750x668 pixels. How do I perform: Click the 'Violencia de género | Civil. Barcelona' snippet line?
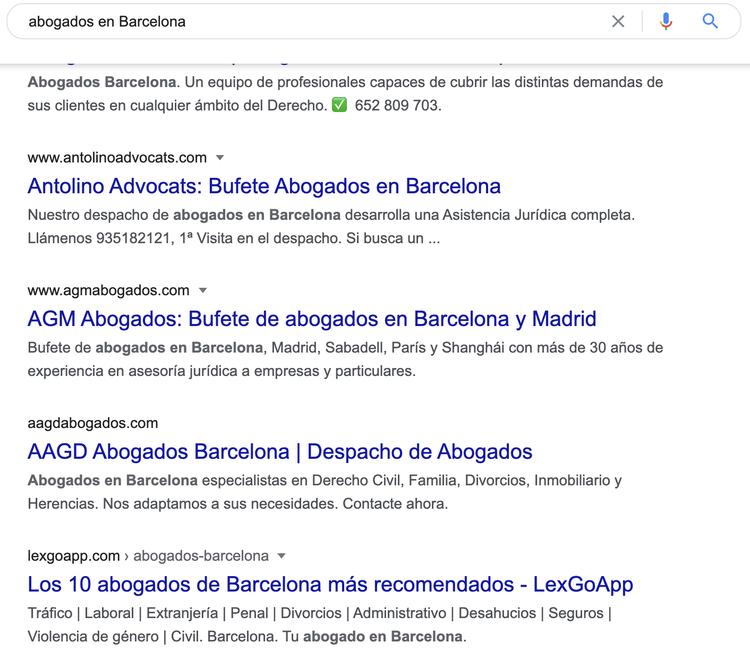247,636
